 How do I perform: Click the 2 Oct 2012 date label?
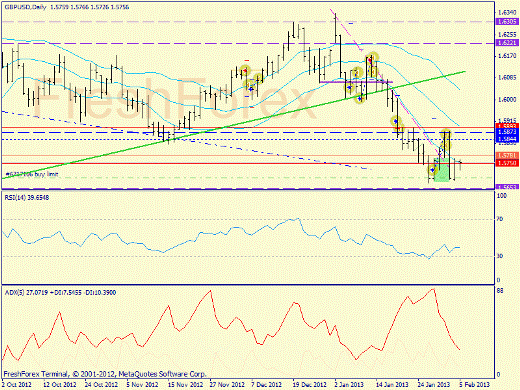click(17, 385)
